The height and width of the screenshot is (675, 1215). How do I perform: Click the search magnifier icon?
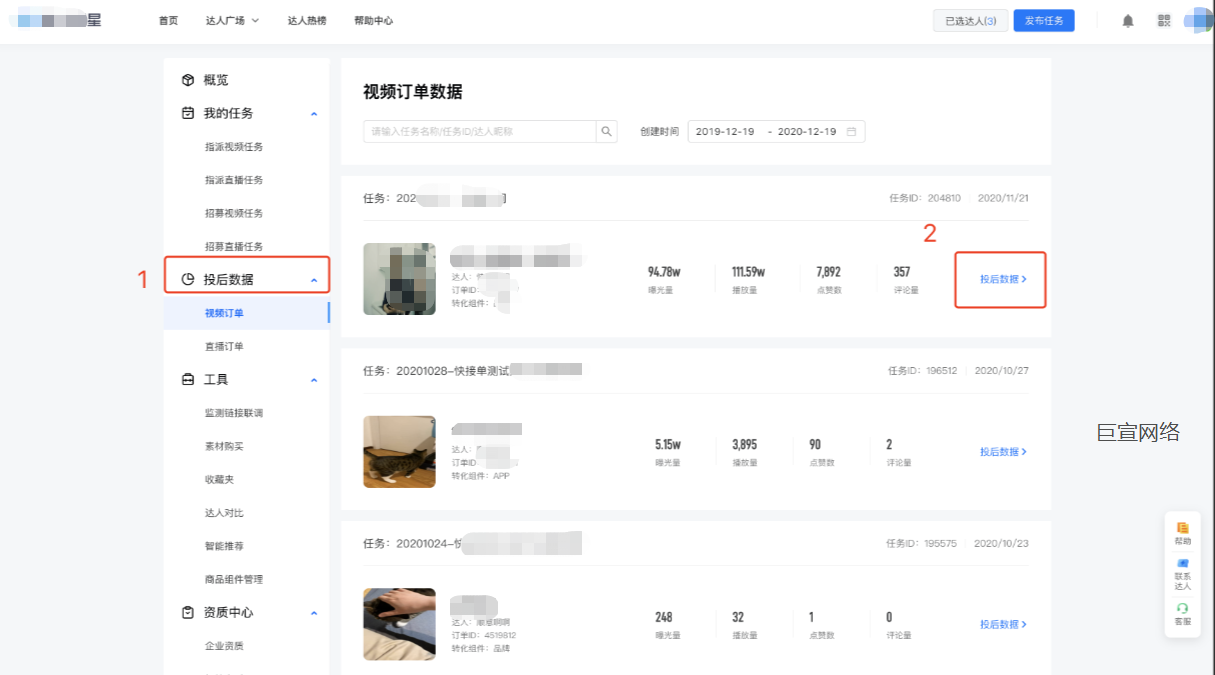point(607,131)
